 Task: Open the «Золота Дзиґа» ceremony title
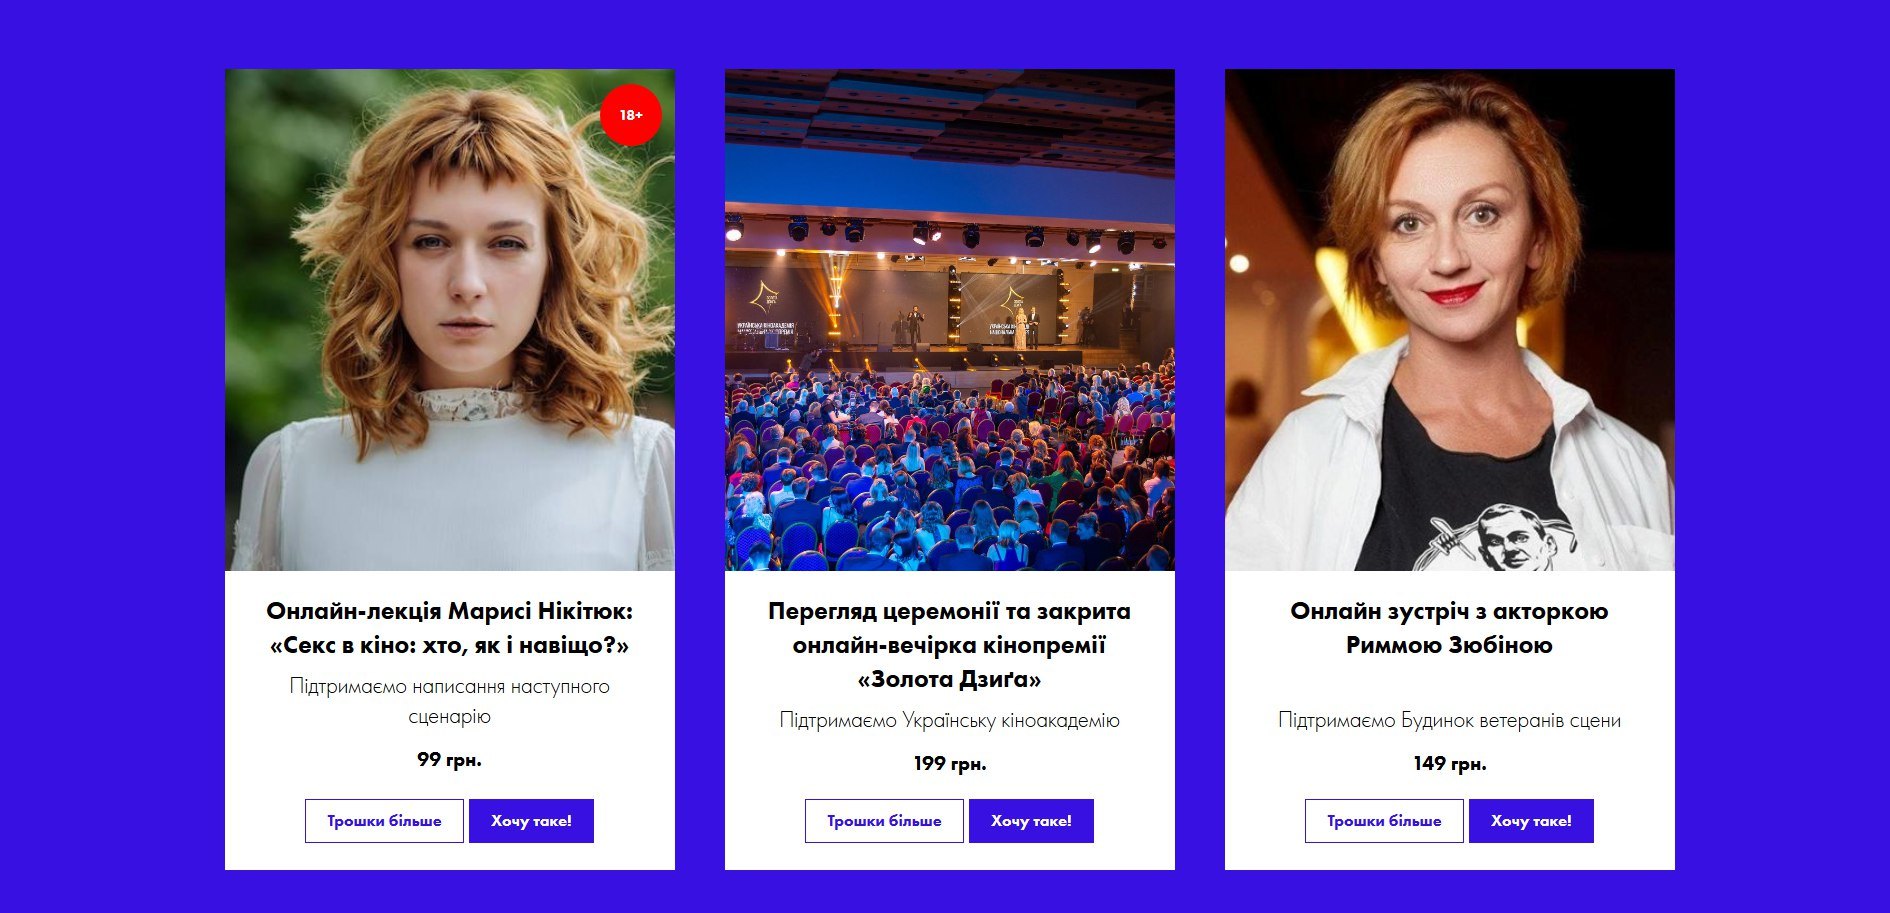click(950, 645)
